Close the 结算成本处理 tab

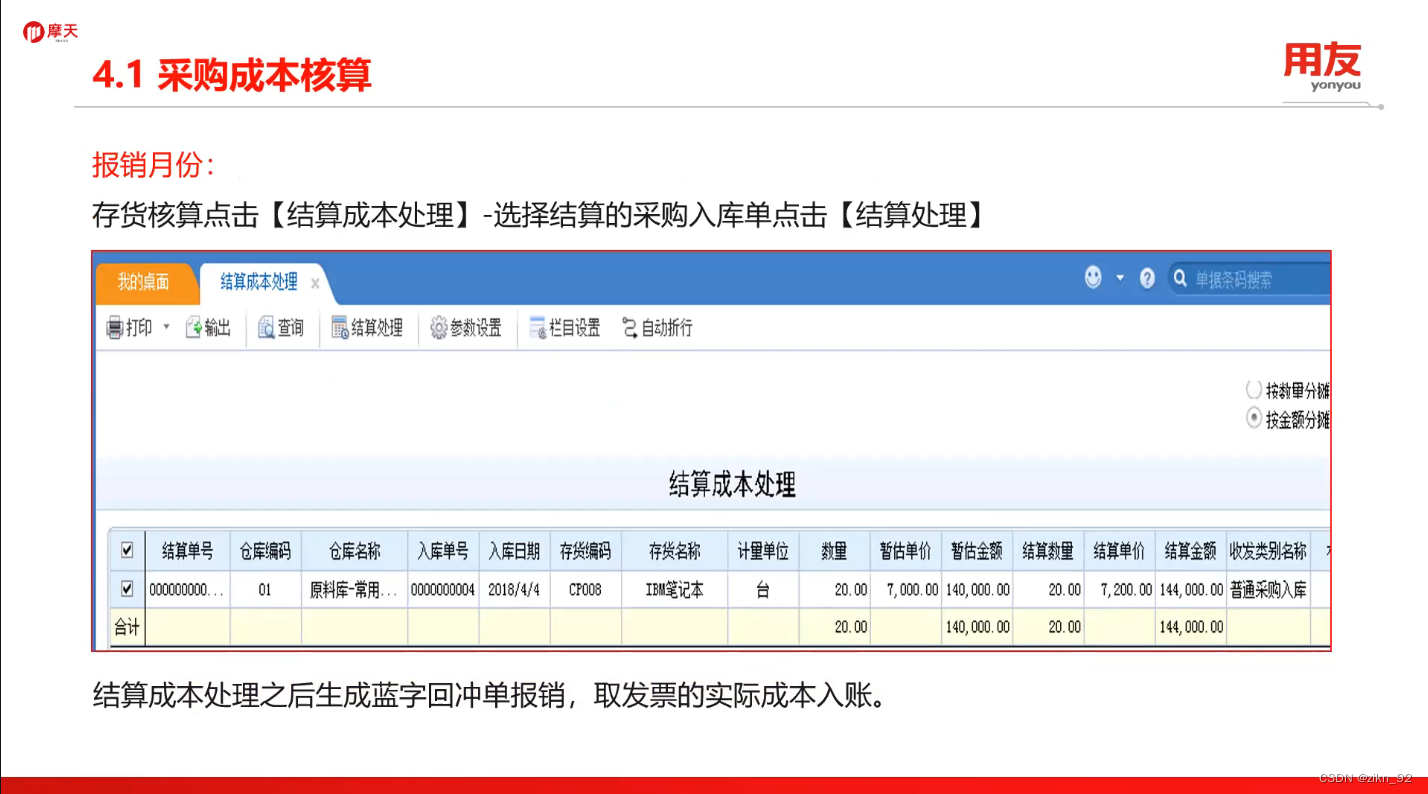[x=314, y=283]
